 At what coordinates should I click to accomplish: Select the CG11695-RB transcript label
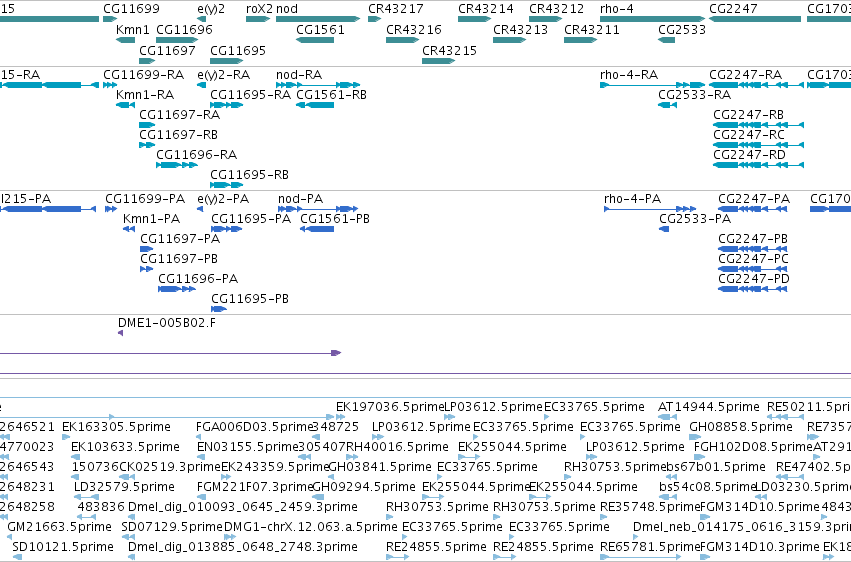[x=250, y=175]
